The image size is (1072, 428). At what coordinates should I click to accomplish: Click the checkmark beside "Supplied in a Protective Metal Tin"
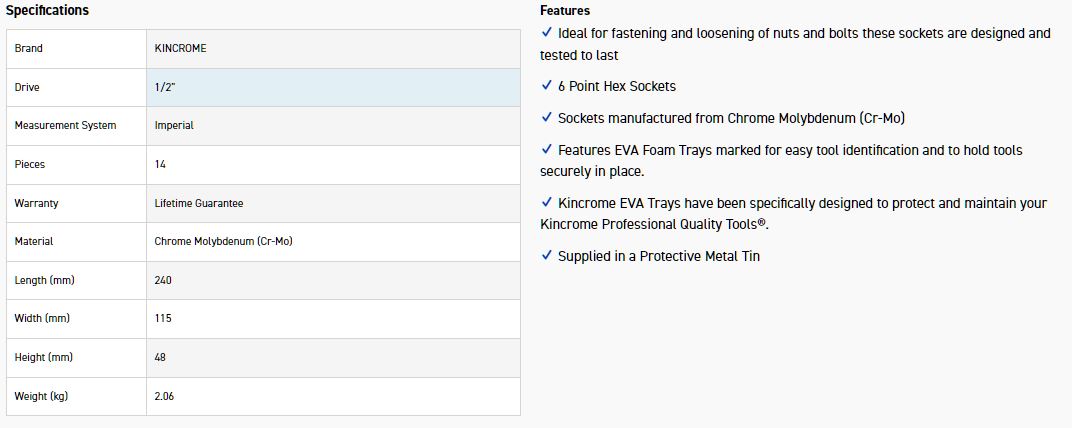point(546,256)
